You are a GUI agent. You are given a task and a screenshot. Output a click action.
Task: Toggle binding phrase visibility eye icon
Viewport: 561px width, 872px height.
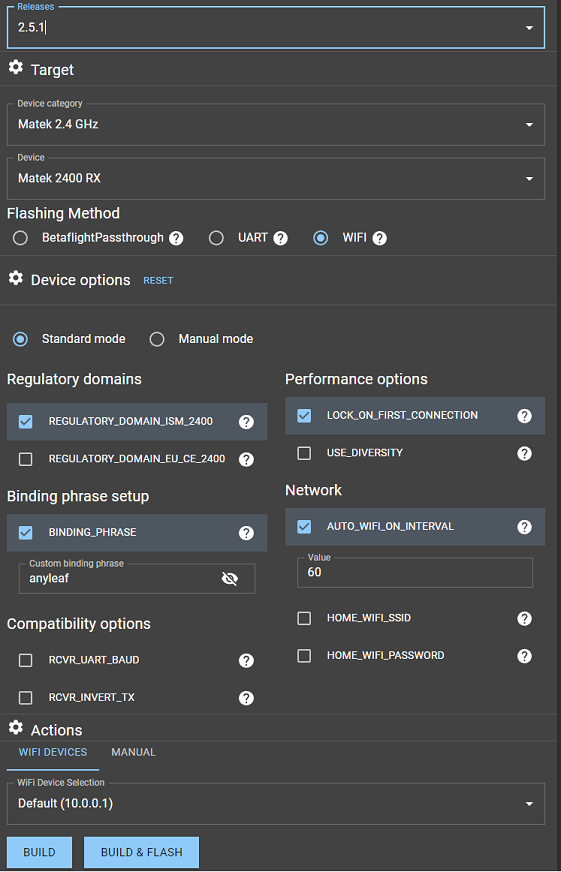[x=230, y=579]
